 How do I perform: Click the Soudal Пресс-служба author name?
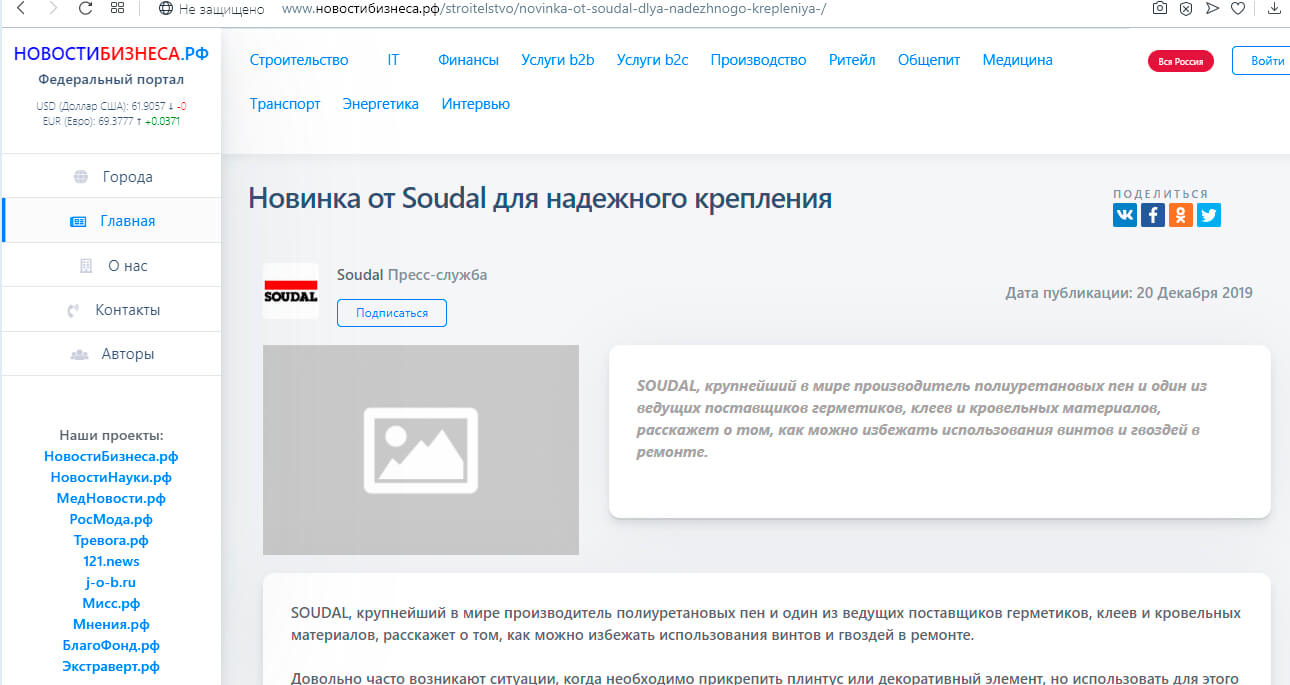tap(412, 274)
